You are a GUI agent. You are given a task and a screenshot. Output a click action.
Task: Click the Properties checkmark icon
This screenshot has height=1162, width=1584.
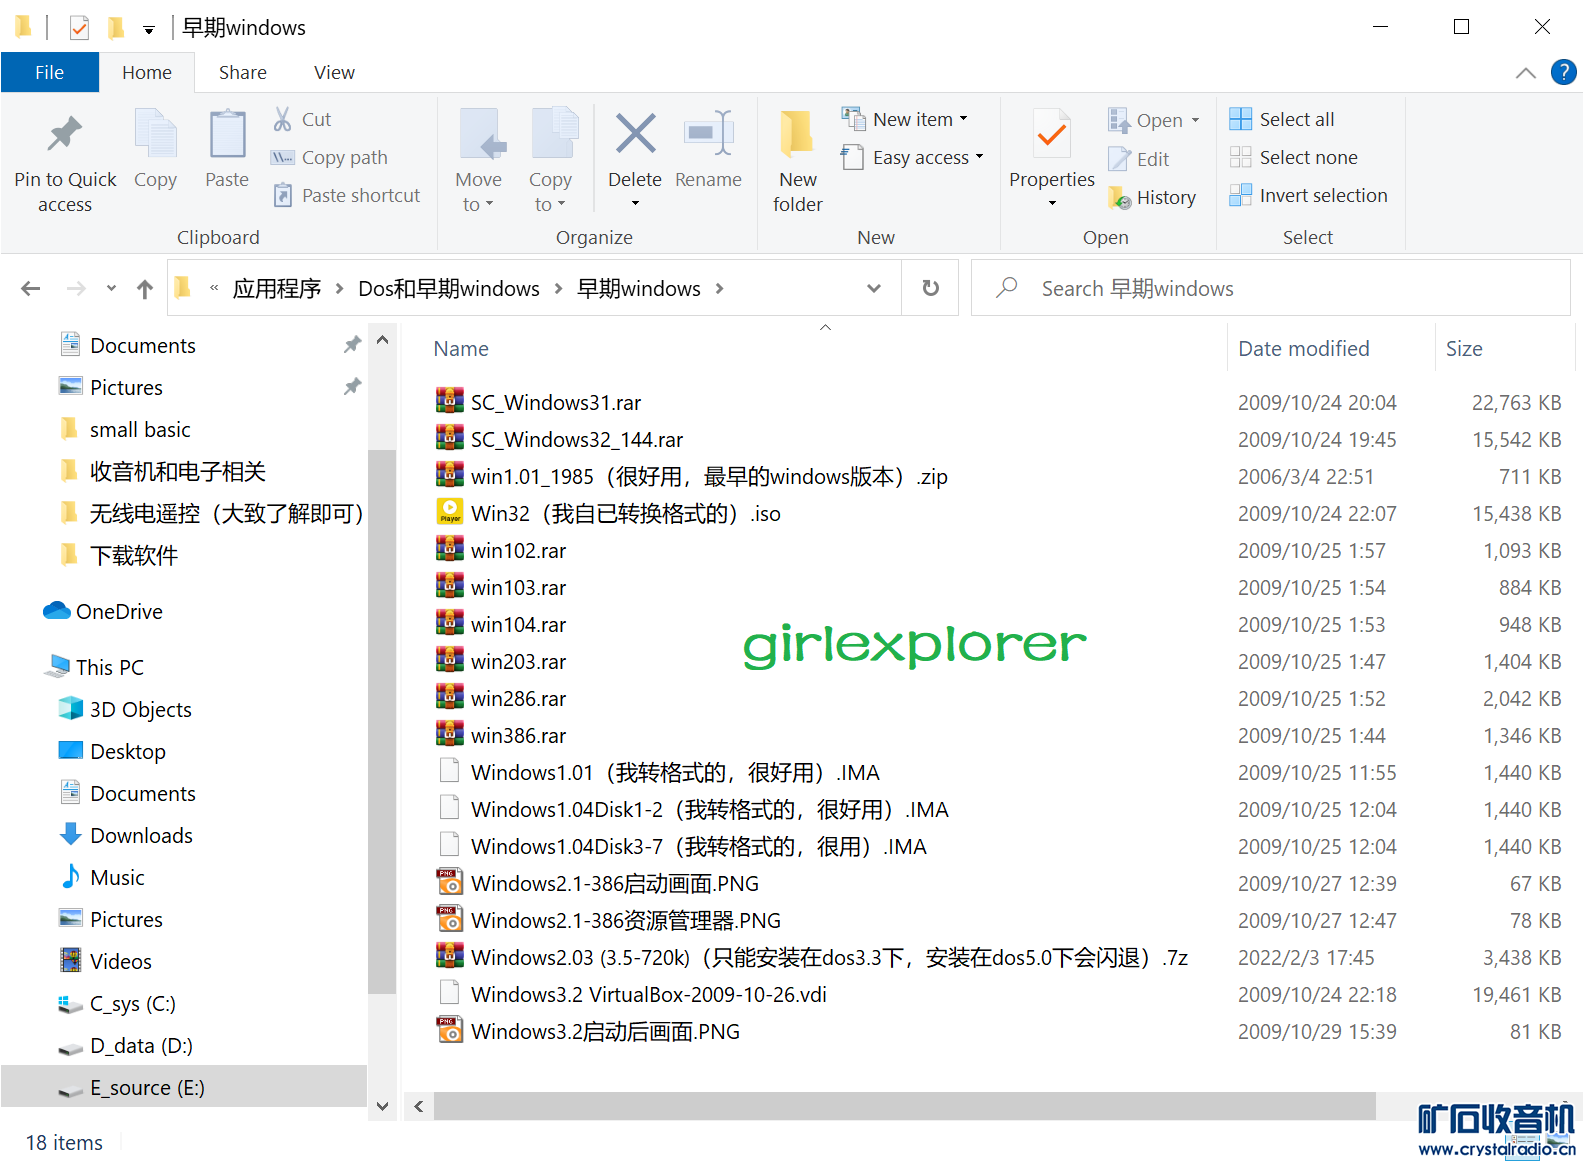point(1052,134)
